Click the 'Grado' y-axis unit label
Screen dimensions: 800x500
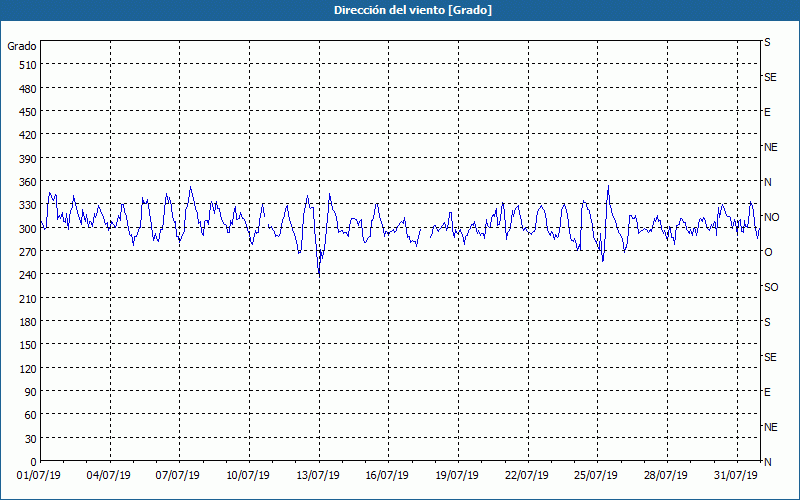click(22, 46)
